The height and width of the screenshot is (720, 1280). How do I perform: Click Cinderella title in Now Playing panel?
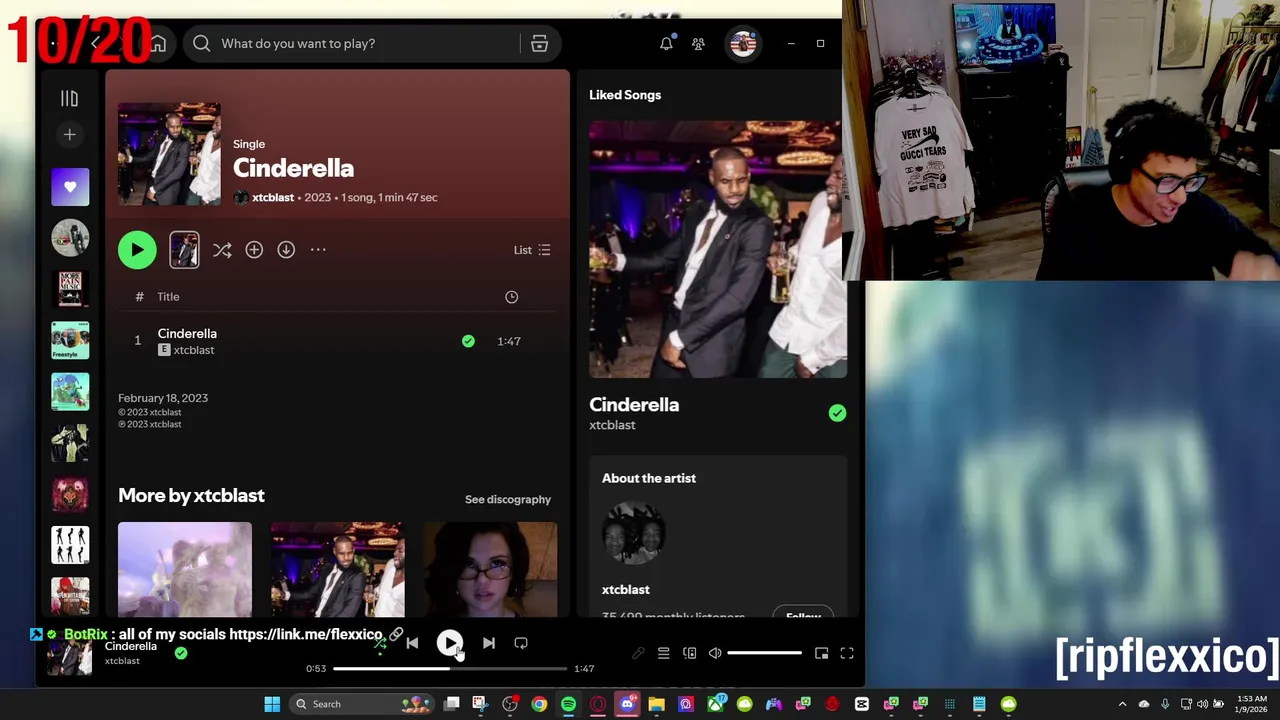click(634, 405)
